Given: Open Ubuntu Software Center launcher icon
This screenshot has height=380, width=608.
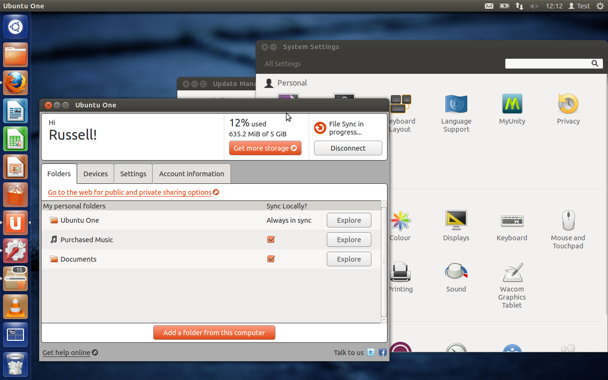Looking at the screenshot, I should point(16,194).
